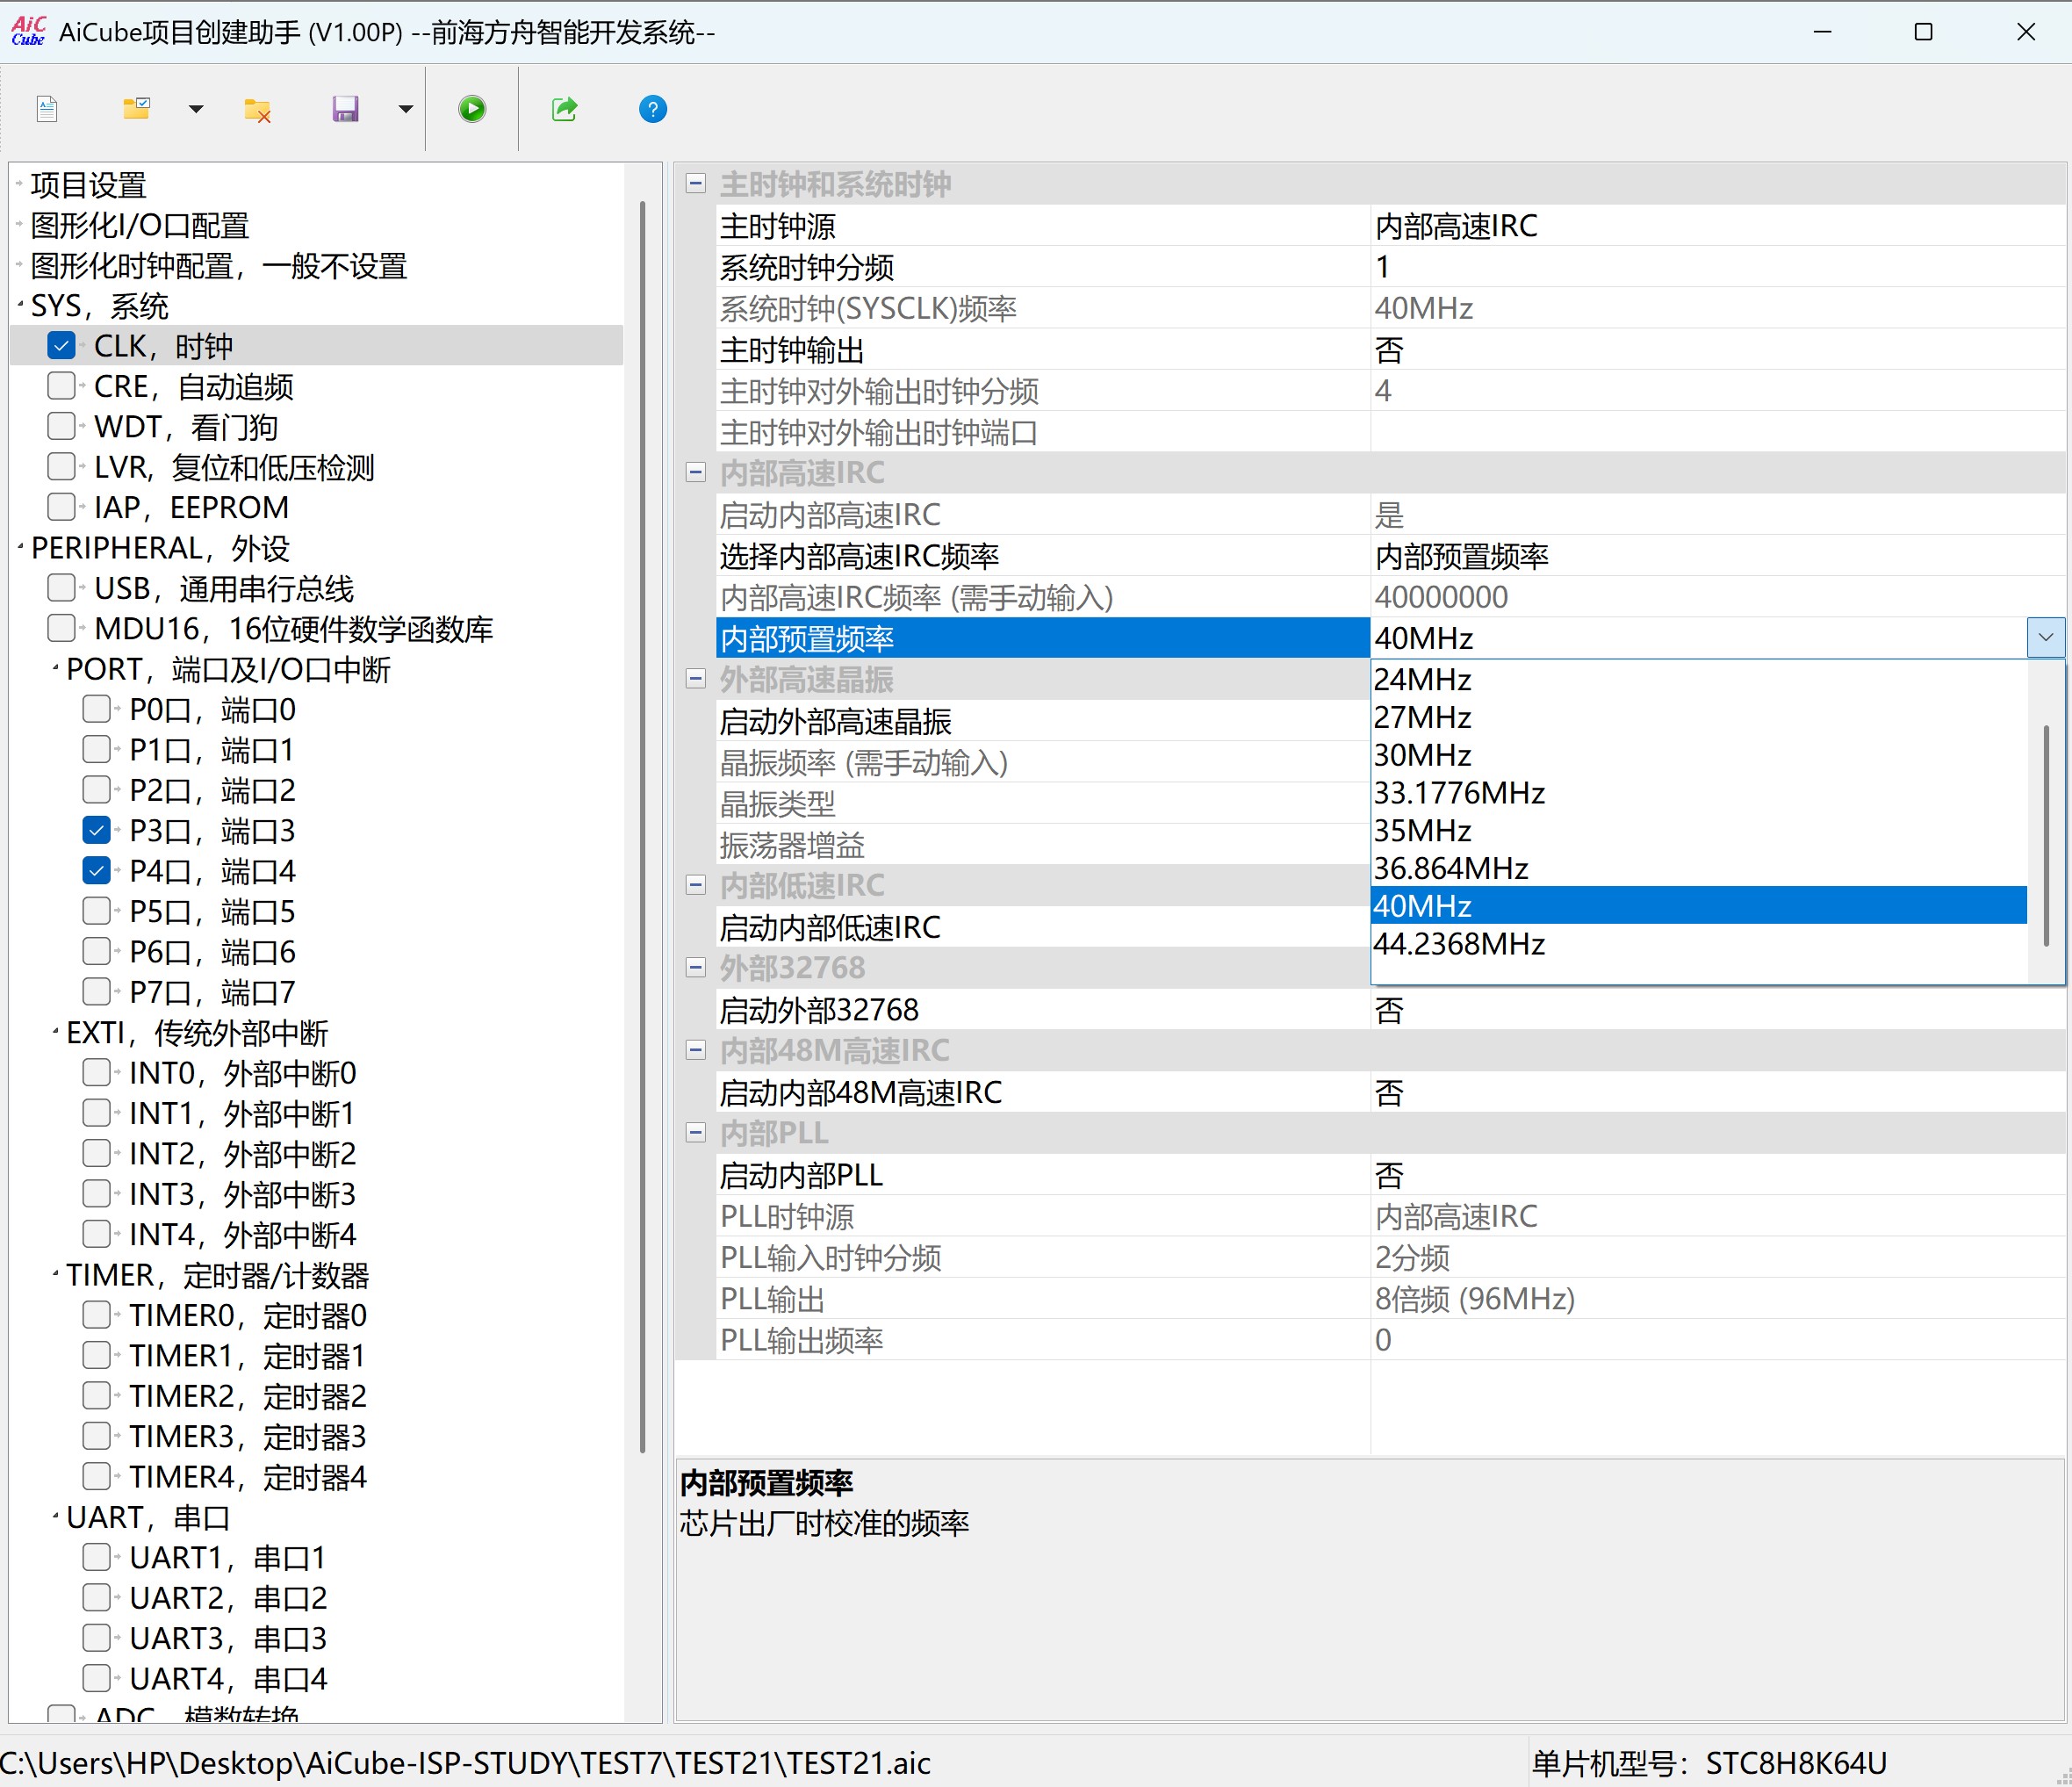Select the 启动内部低速IRC property row
The image size is (2072, 1787).
[x=1043, y=927]
